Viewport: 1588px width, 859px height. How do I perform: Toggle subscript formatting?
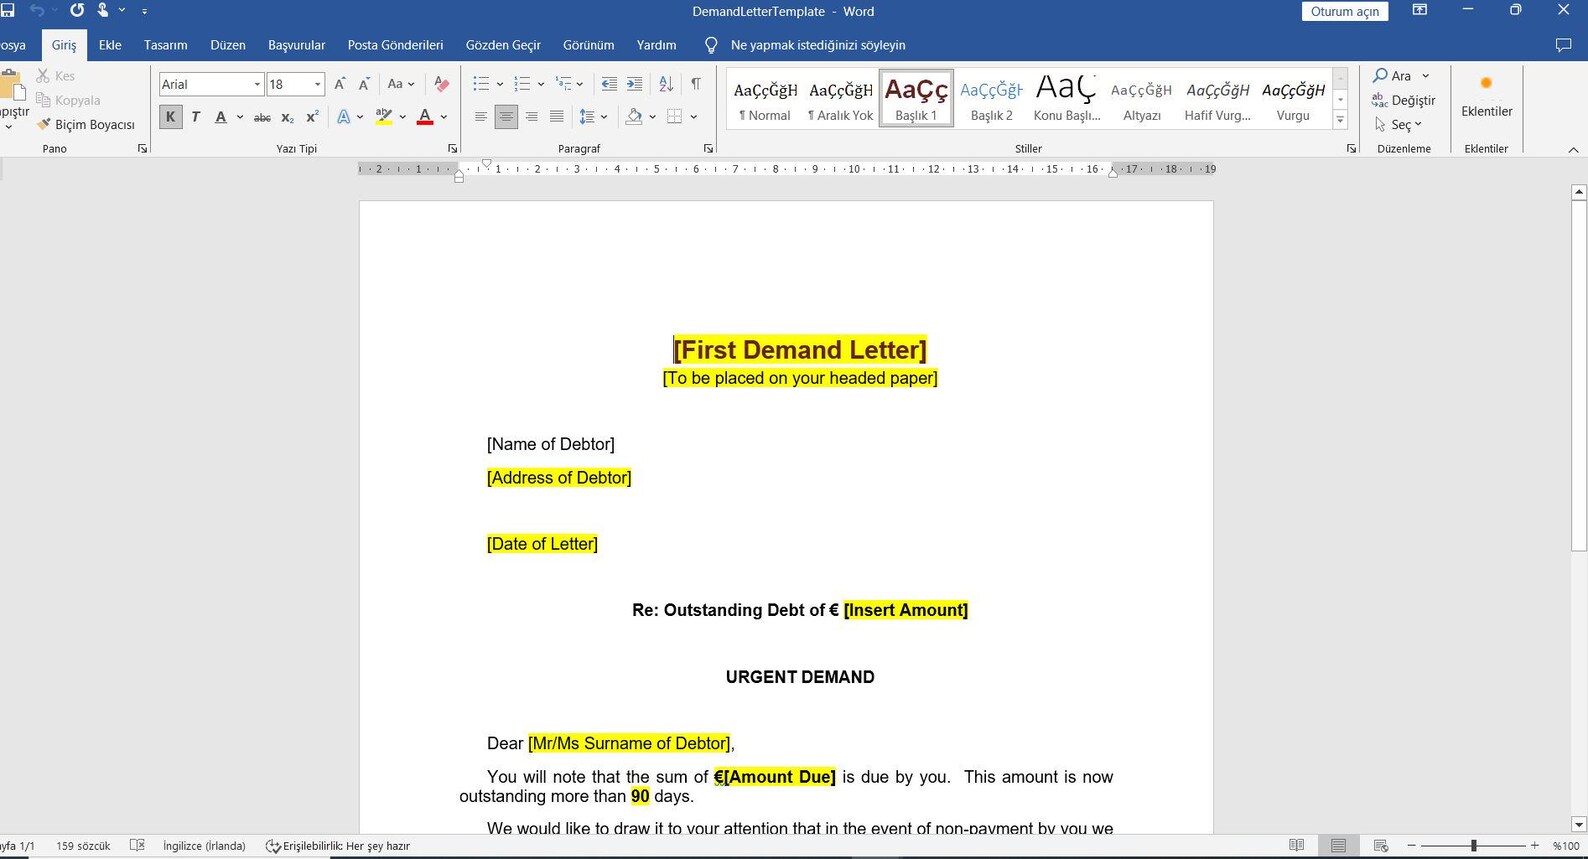pos(287,117)
